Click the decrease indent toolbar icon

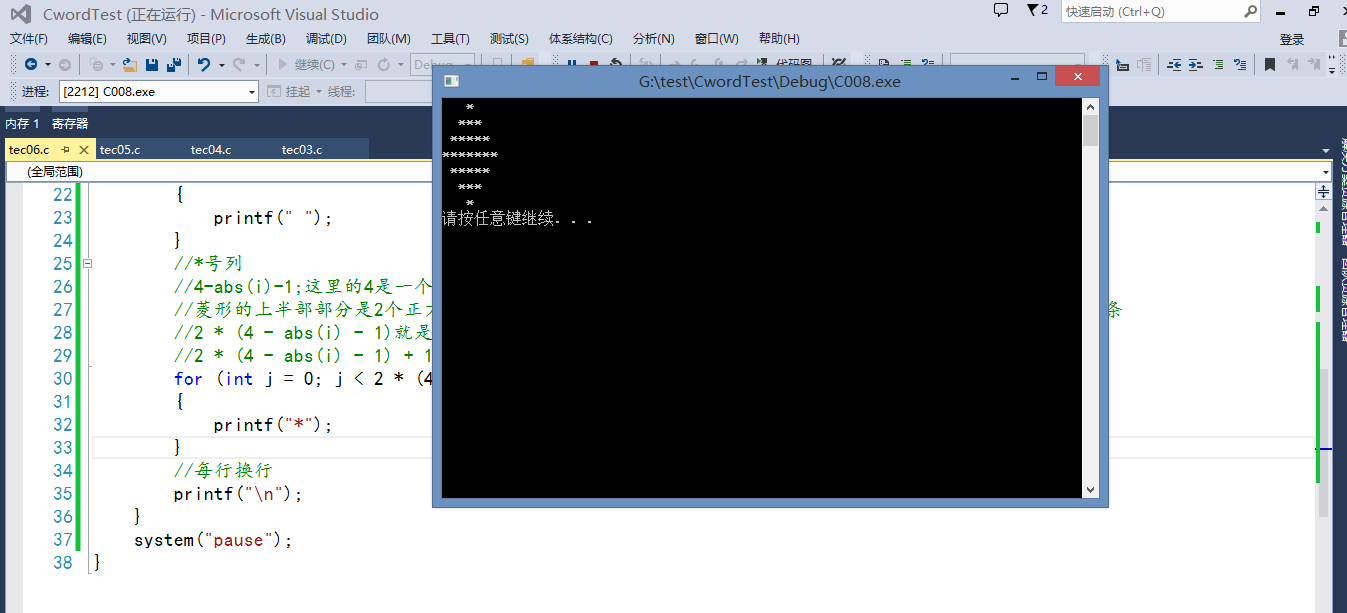coord(1173,64)
